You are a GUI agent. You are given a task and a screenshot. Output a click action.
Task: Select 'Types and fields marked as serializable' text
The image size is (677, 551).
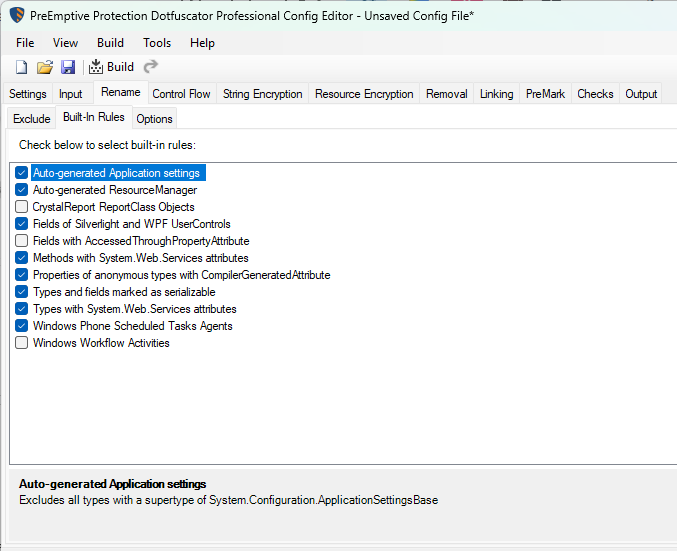[124, 292]
